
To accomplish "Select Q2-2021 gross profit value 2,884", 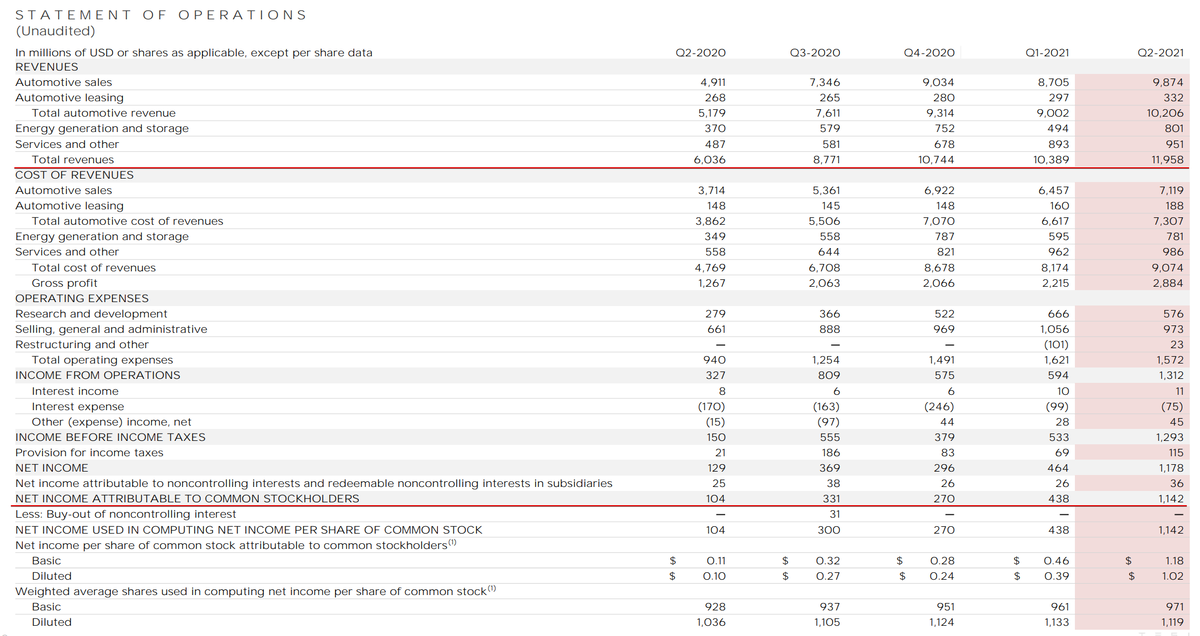I will 1169,283.
